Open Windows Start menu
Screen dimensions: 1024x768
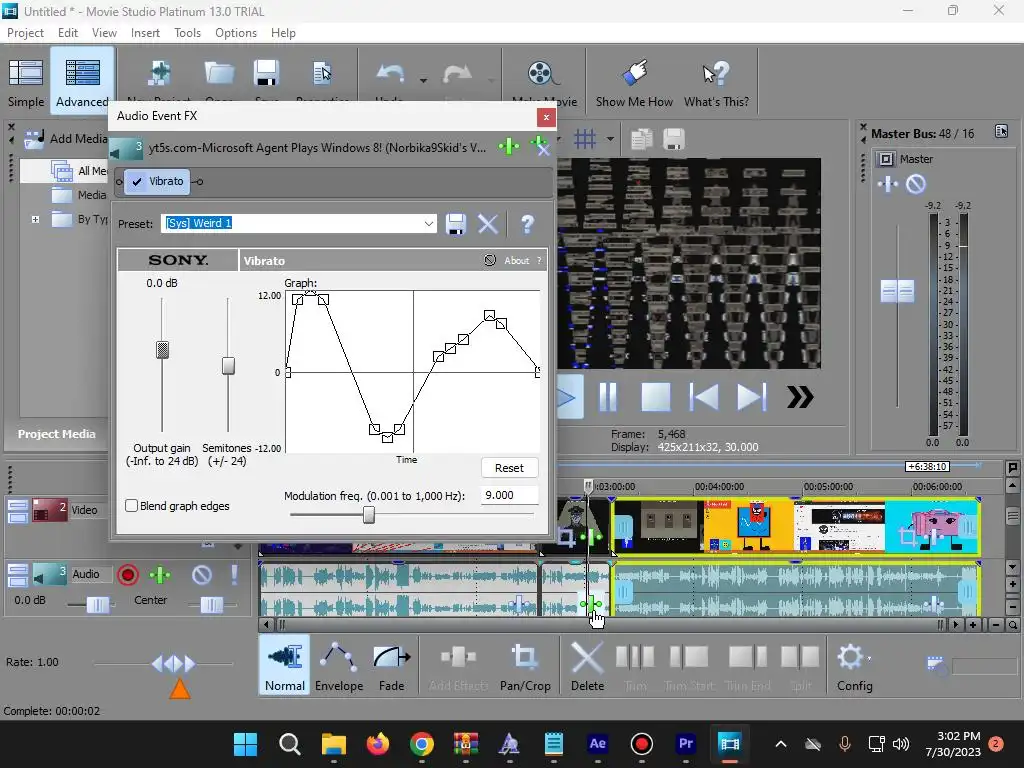point(246,744)
